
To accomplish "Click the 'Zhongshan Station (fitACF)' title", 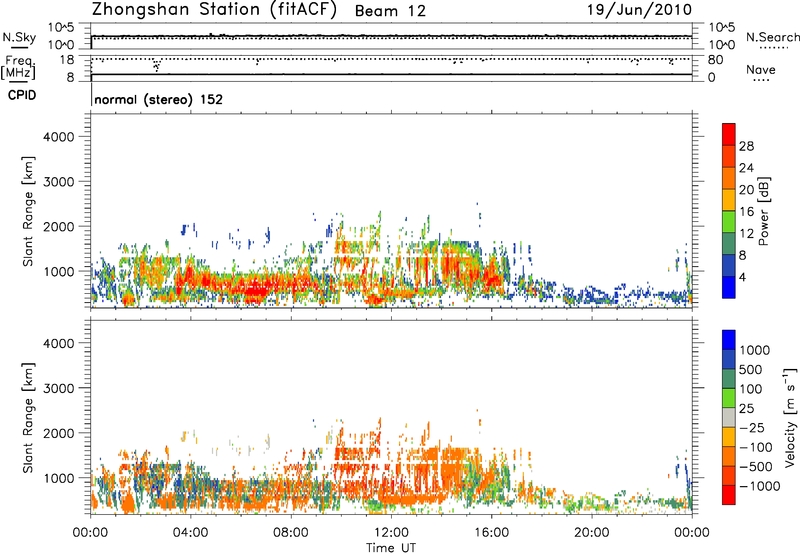I will click(x=214, y=10).
